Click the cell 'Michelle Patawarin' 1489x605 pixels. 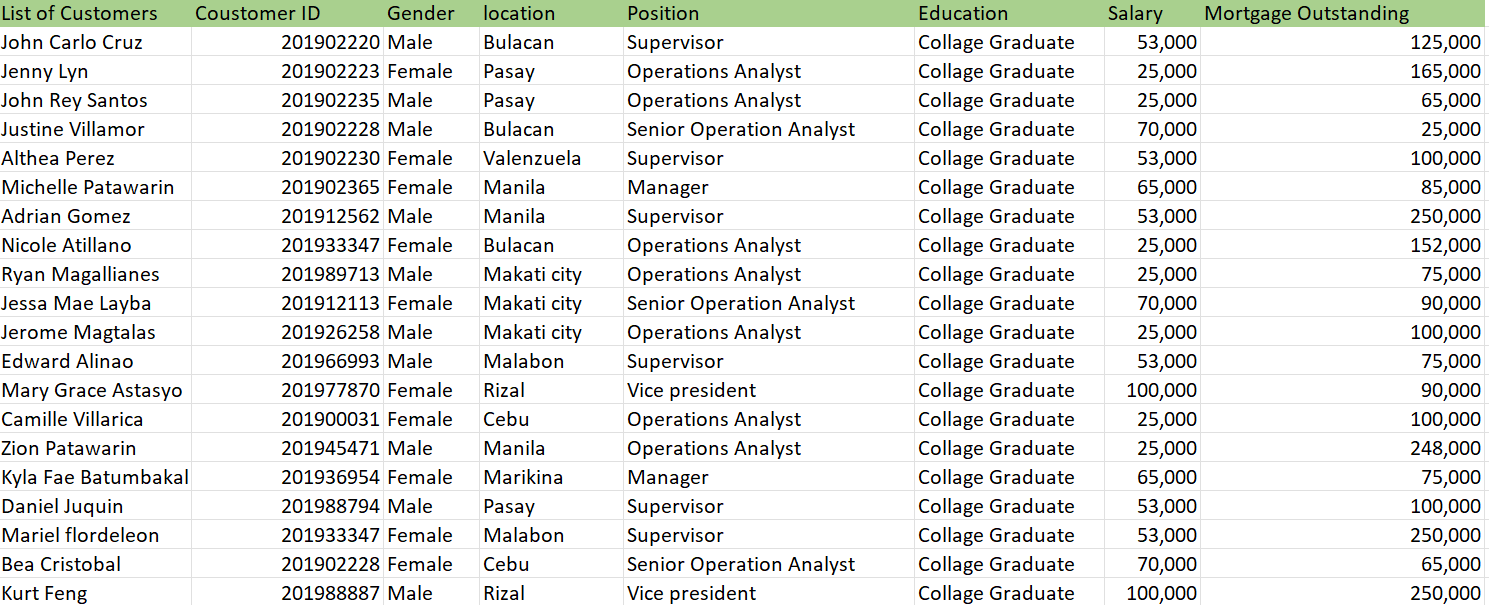click(x=95, y=187)
